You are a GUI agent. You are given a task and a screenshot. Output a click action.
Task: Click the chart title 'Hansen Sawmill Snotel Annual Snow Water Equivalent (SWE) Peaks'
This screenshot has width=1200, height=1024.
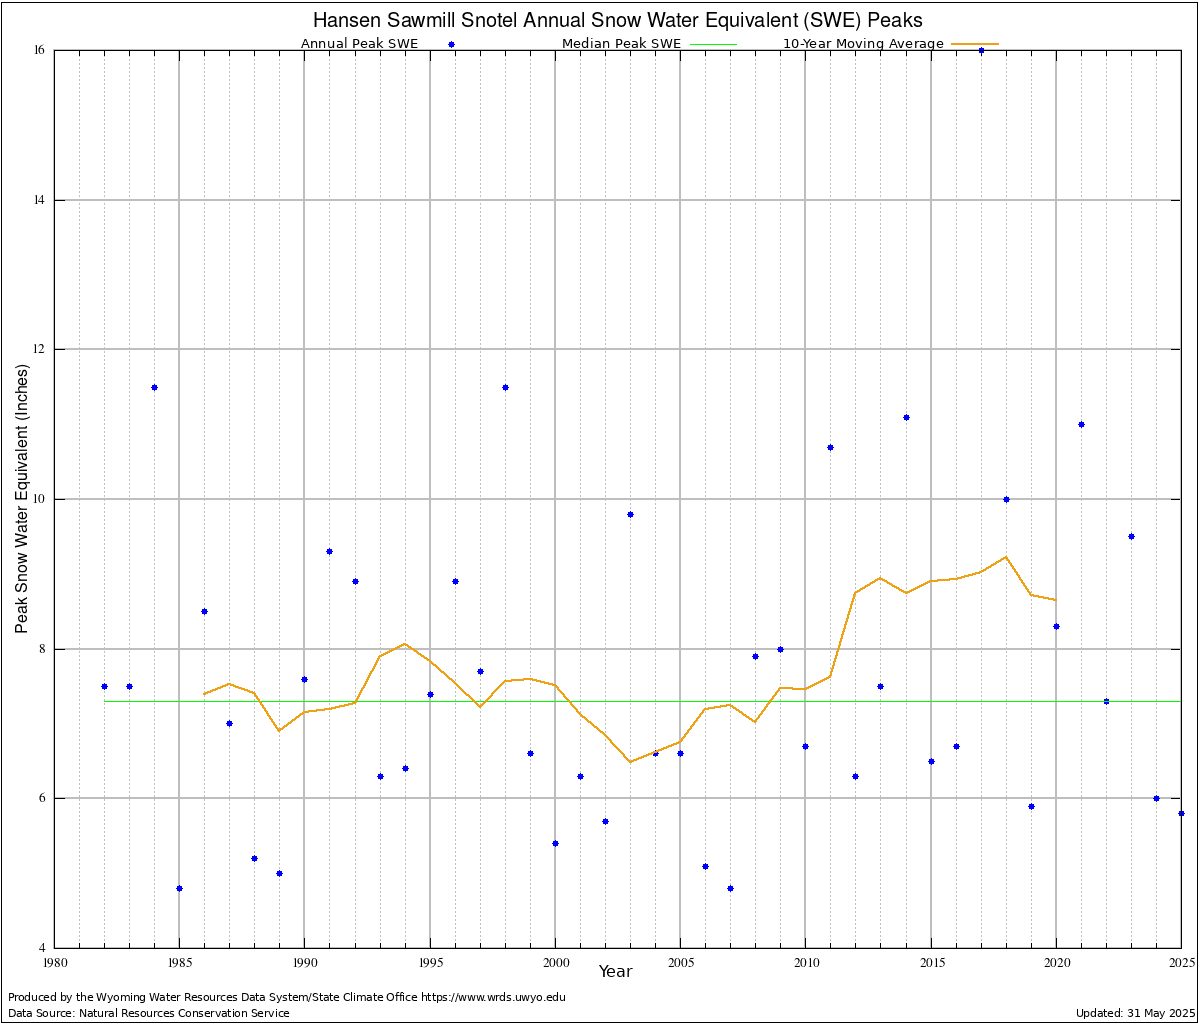617,20
